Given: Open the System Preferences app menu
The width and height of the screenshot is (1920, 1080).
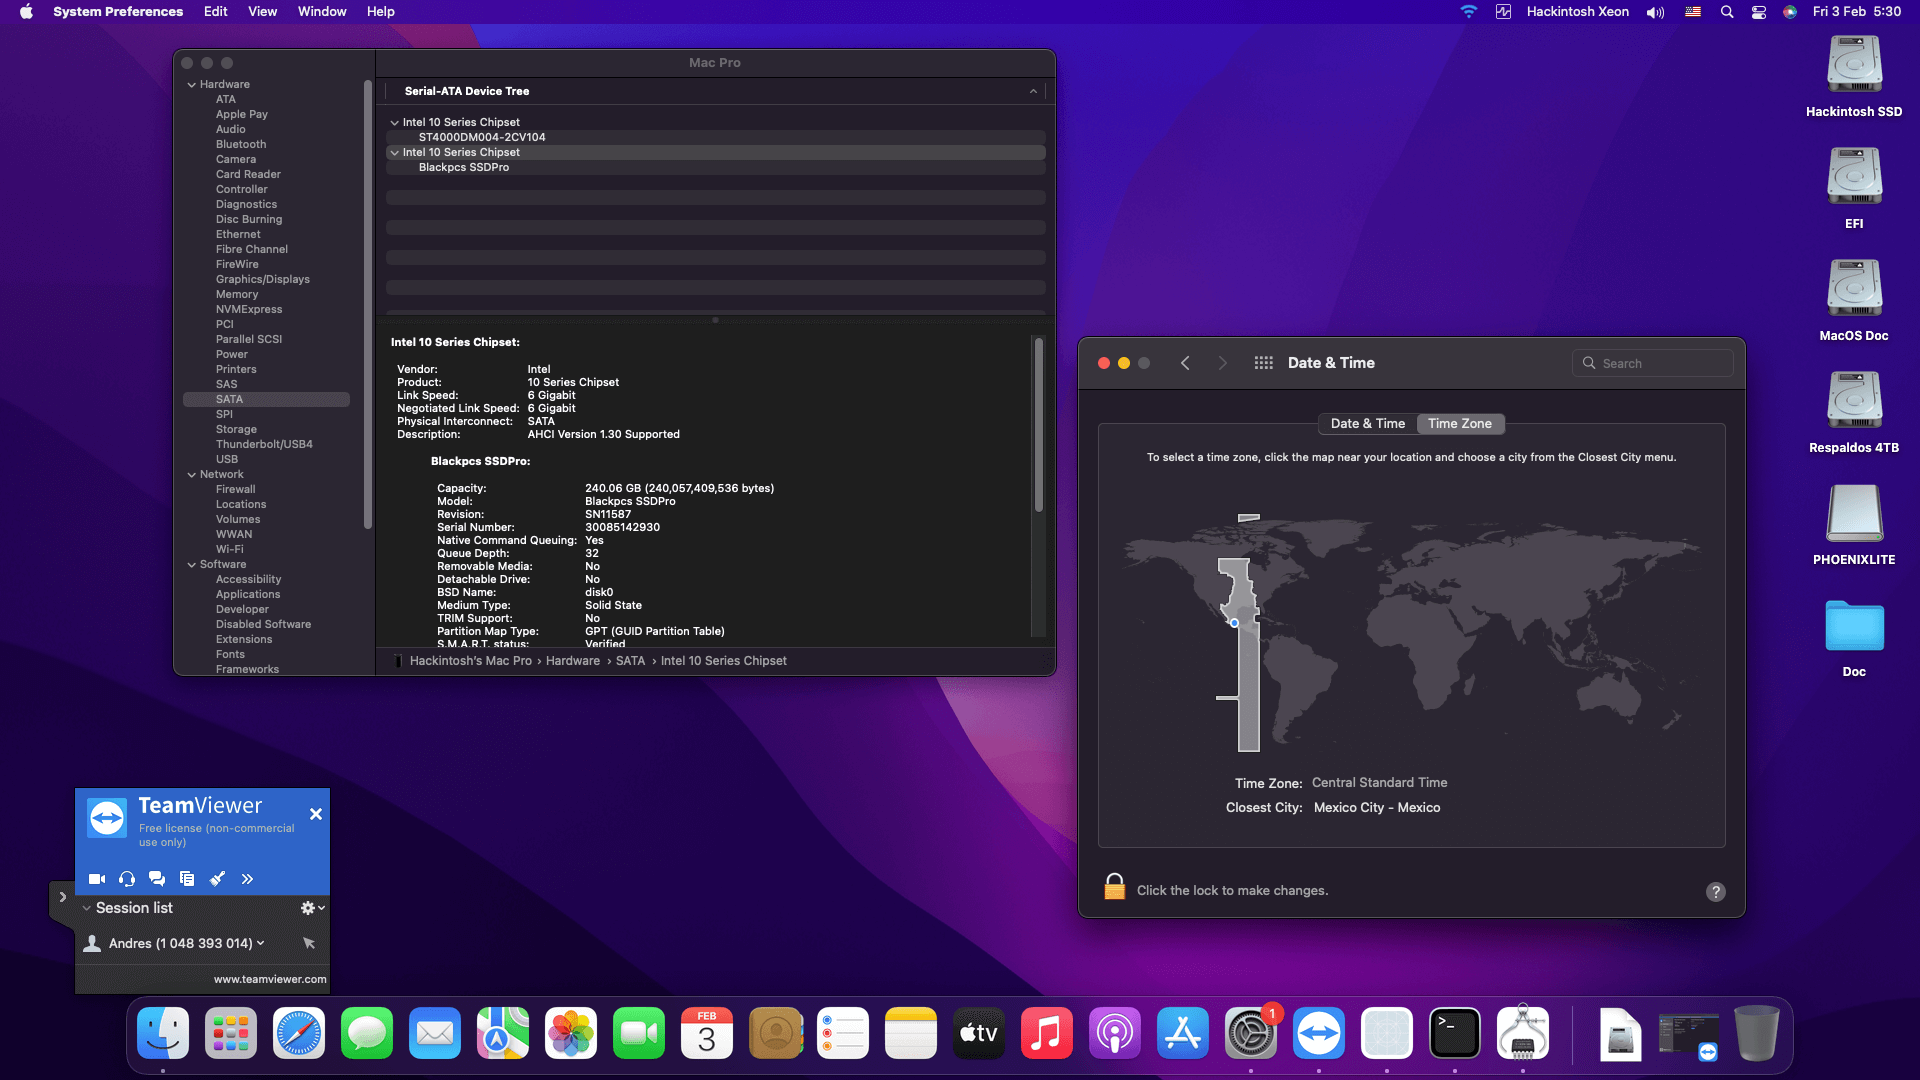Looking at the screenshot, I should pos(118,12).
